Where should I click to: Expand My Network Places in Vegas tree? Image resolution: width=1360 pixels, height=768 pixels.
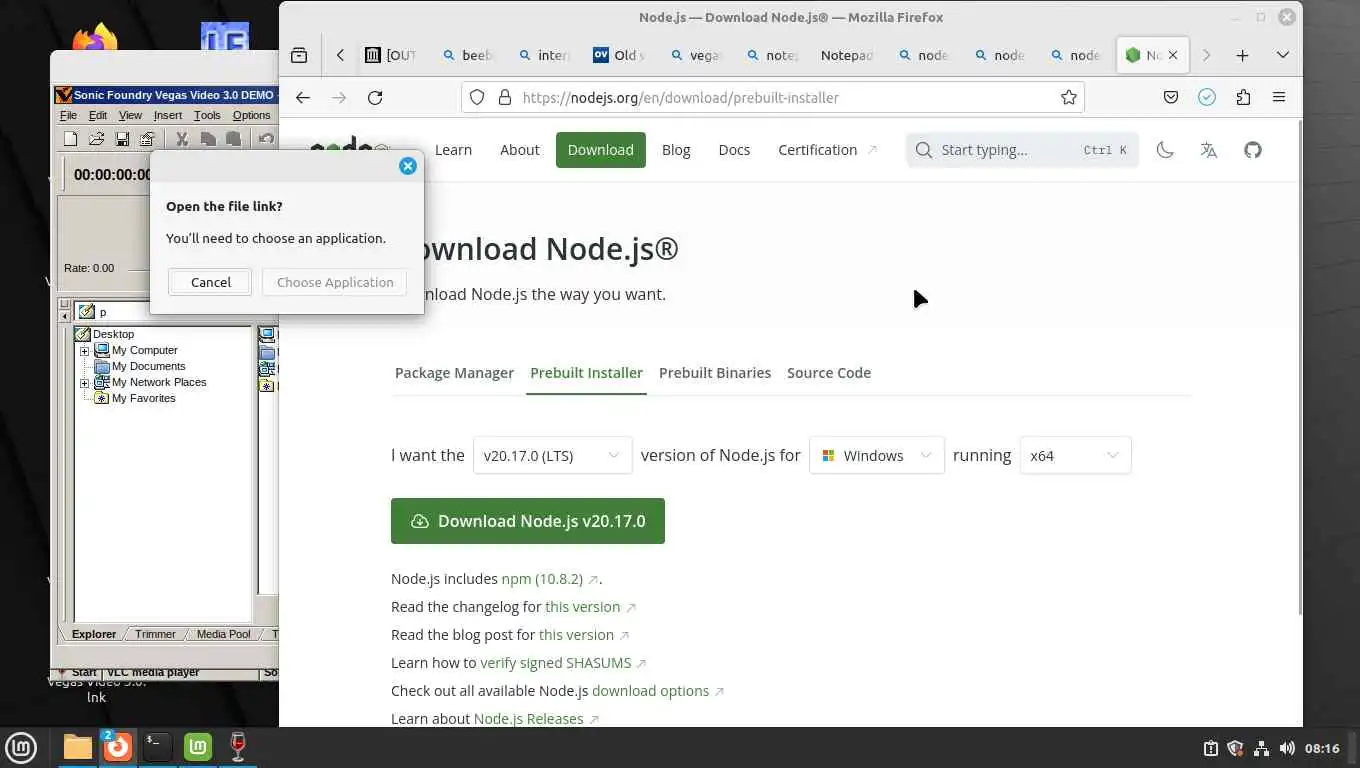(85, 383)
